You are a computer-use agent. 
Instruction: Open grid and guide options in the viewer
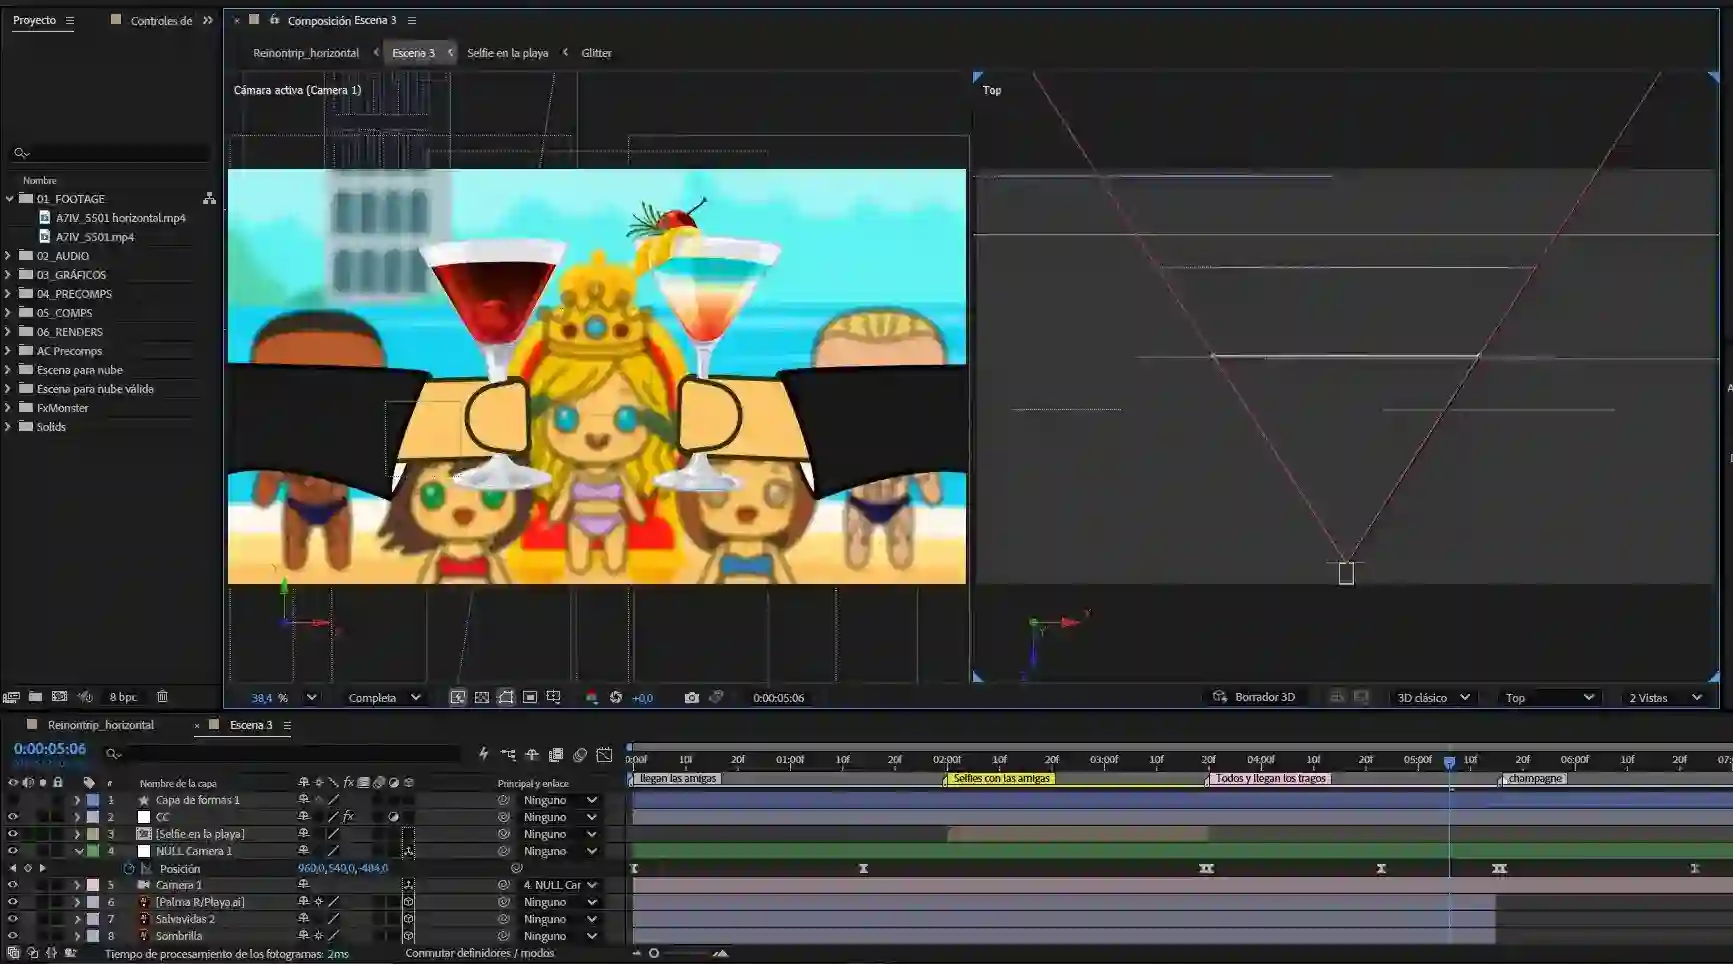point(553,698)
